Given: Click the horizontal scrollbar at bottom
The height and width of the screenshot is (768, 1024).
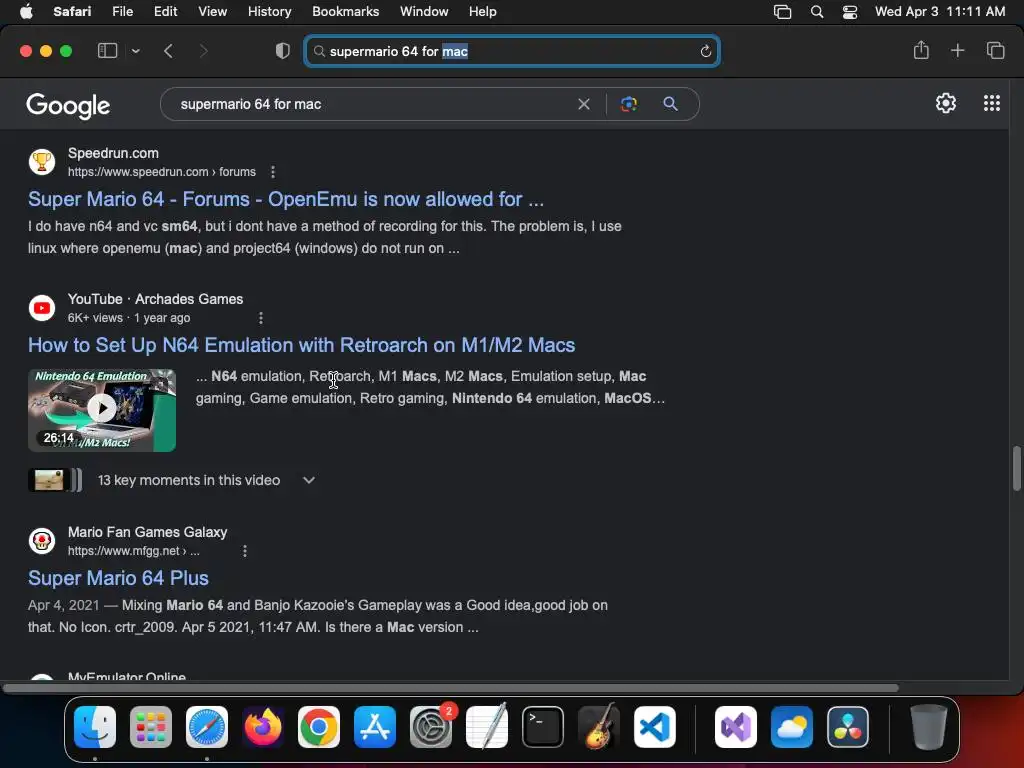Looking at the screenshot, I should click(451, 688).
